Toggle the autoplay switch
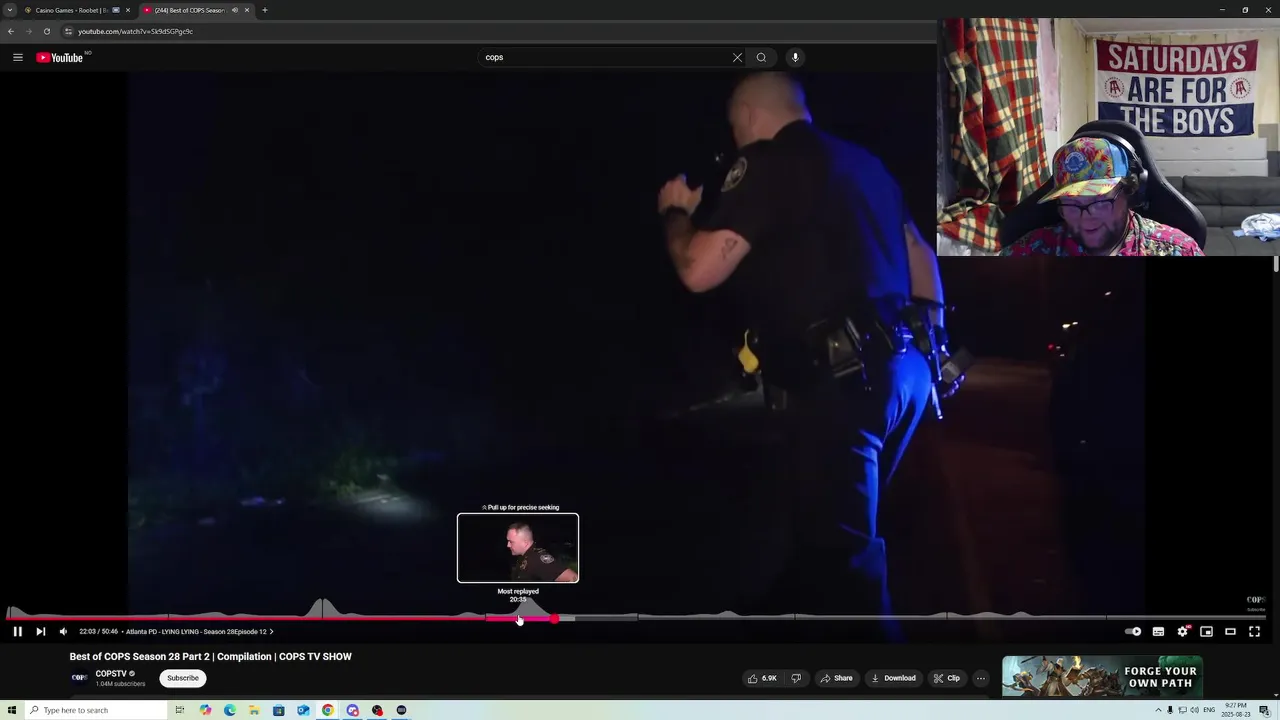The image size is (1280, 720). click(1133, 631)
